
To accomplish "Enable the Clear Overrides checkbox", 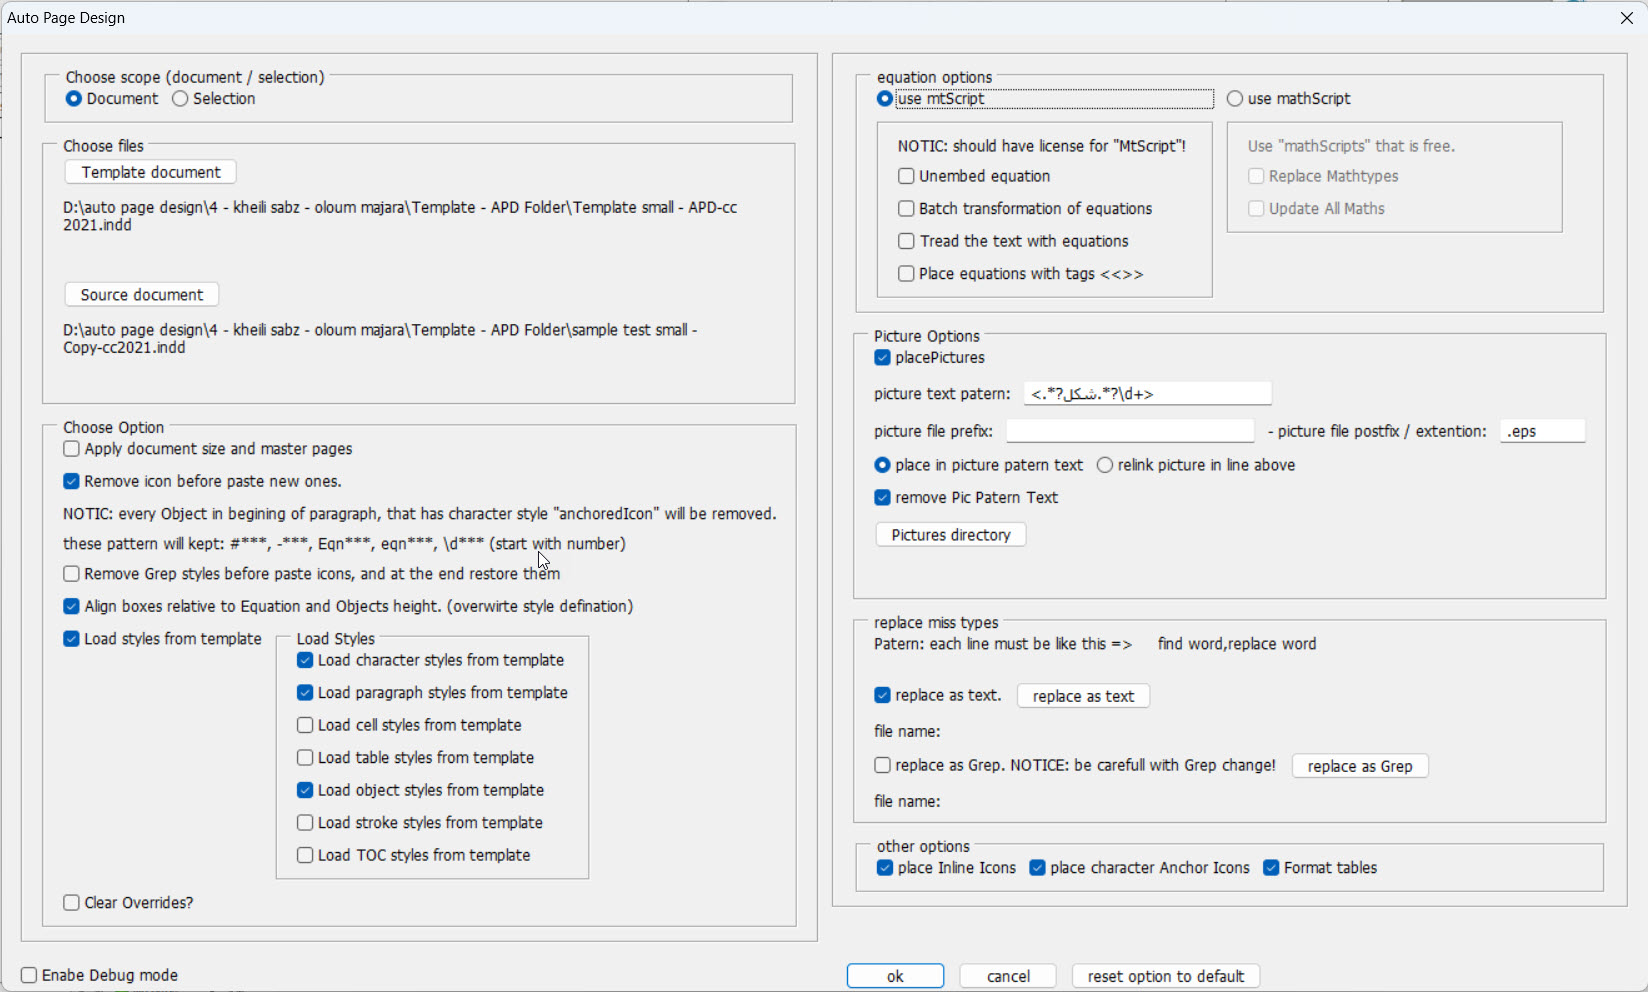I will point(72,903).
